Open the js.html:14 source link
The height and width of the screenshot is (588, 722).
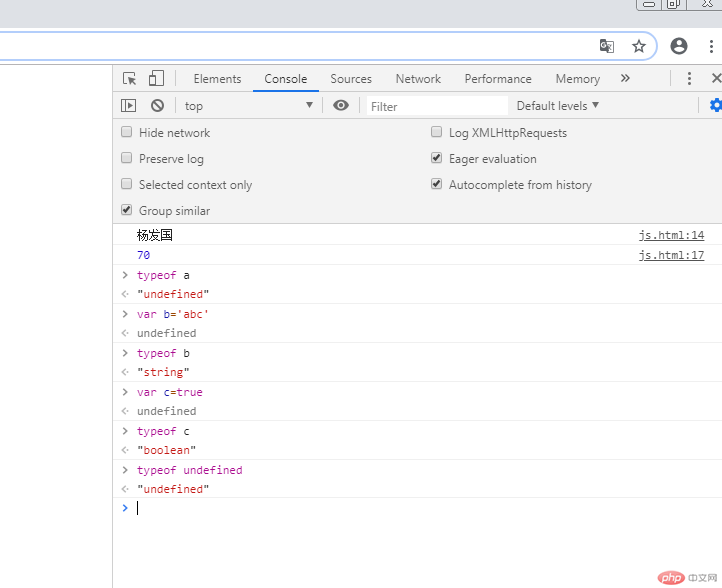(671, 235)
